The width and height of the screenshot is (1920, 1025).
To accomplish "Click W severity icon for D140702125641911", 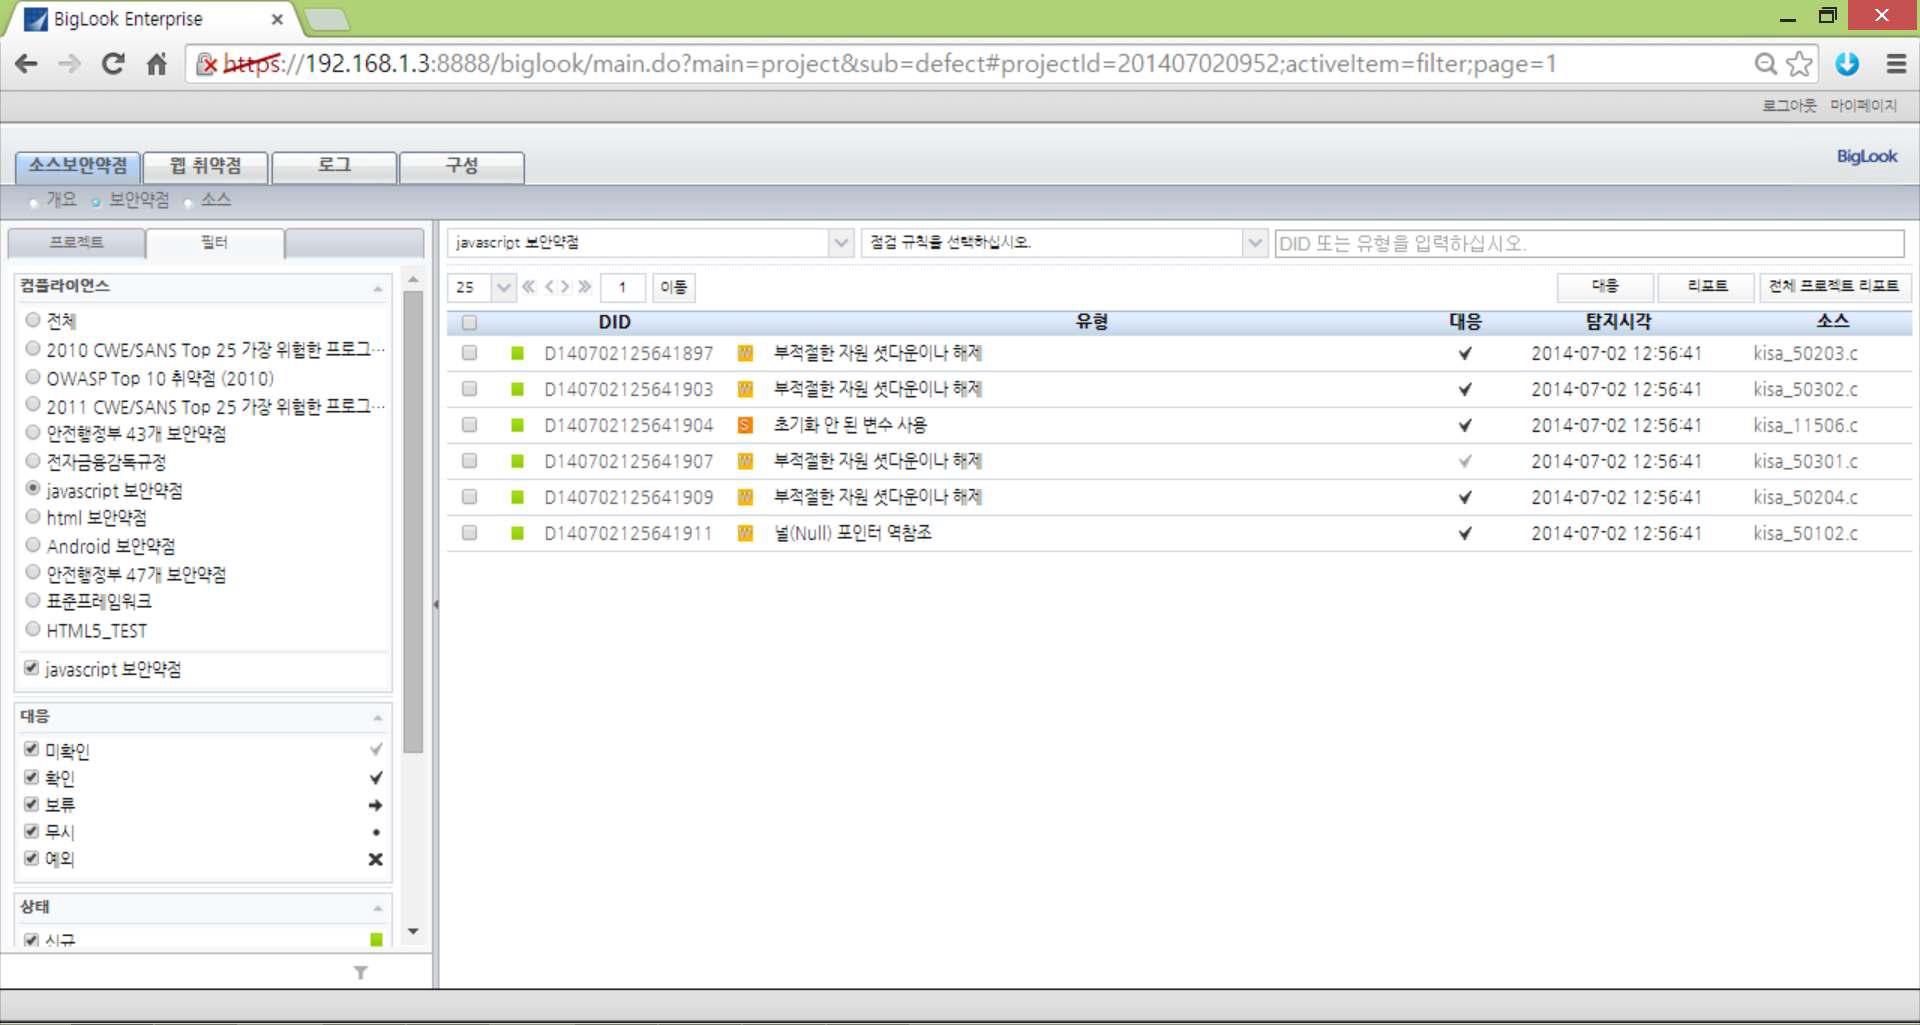I will point(745,533).
